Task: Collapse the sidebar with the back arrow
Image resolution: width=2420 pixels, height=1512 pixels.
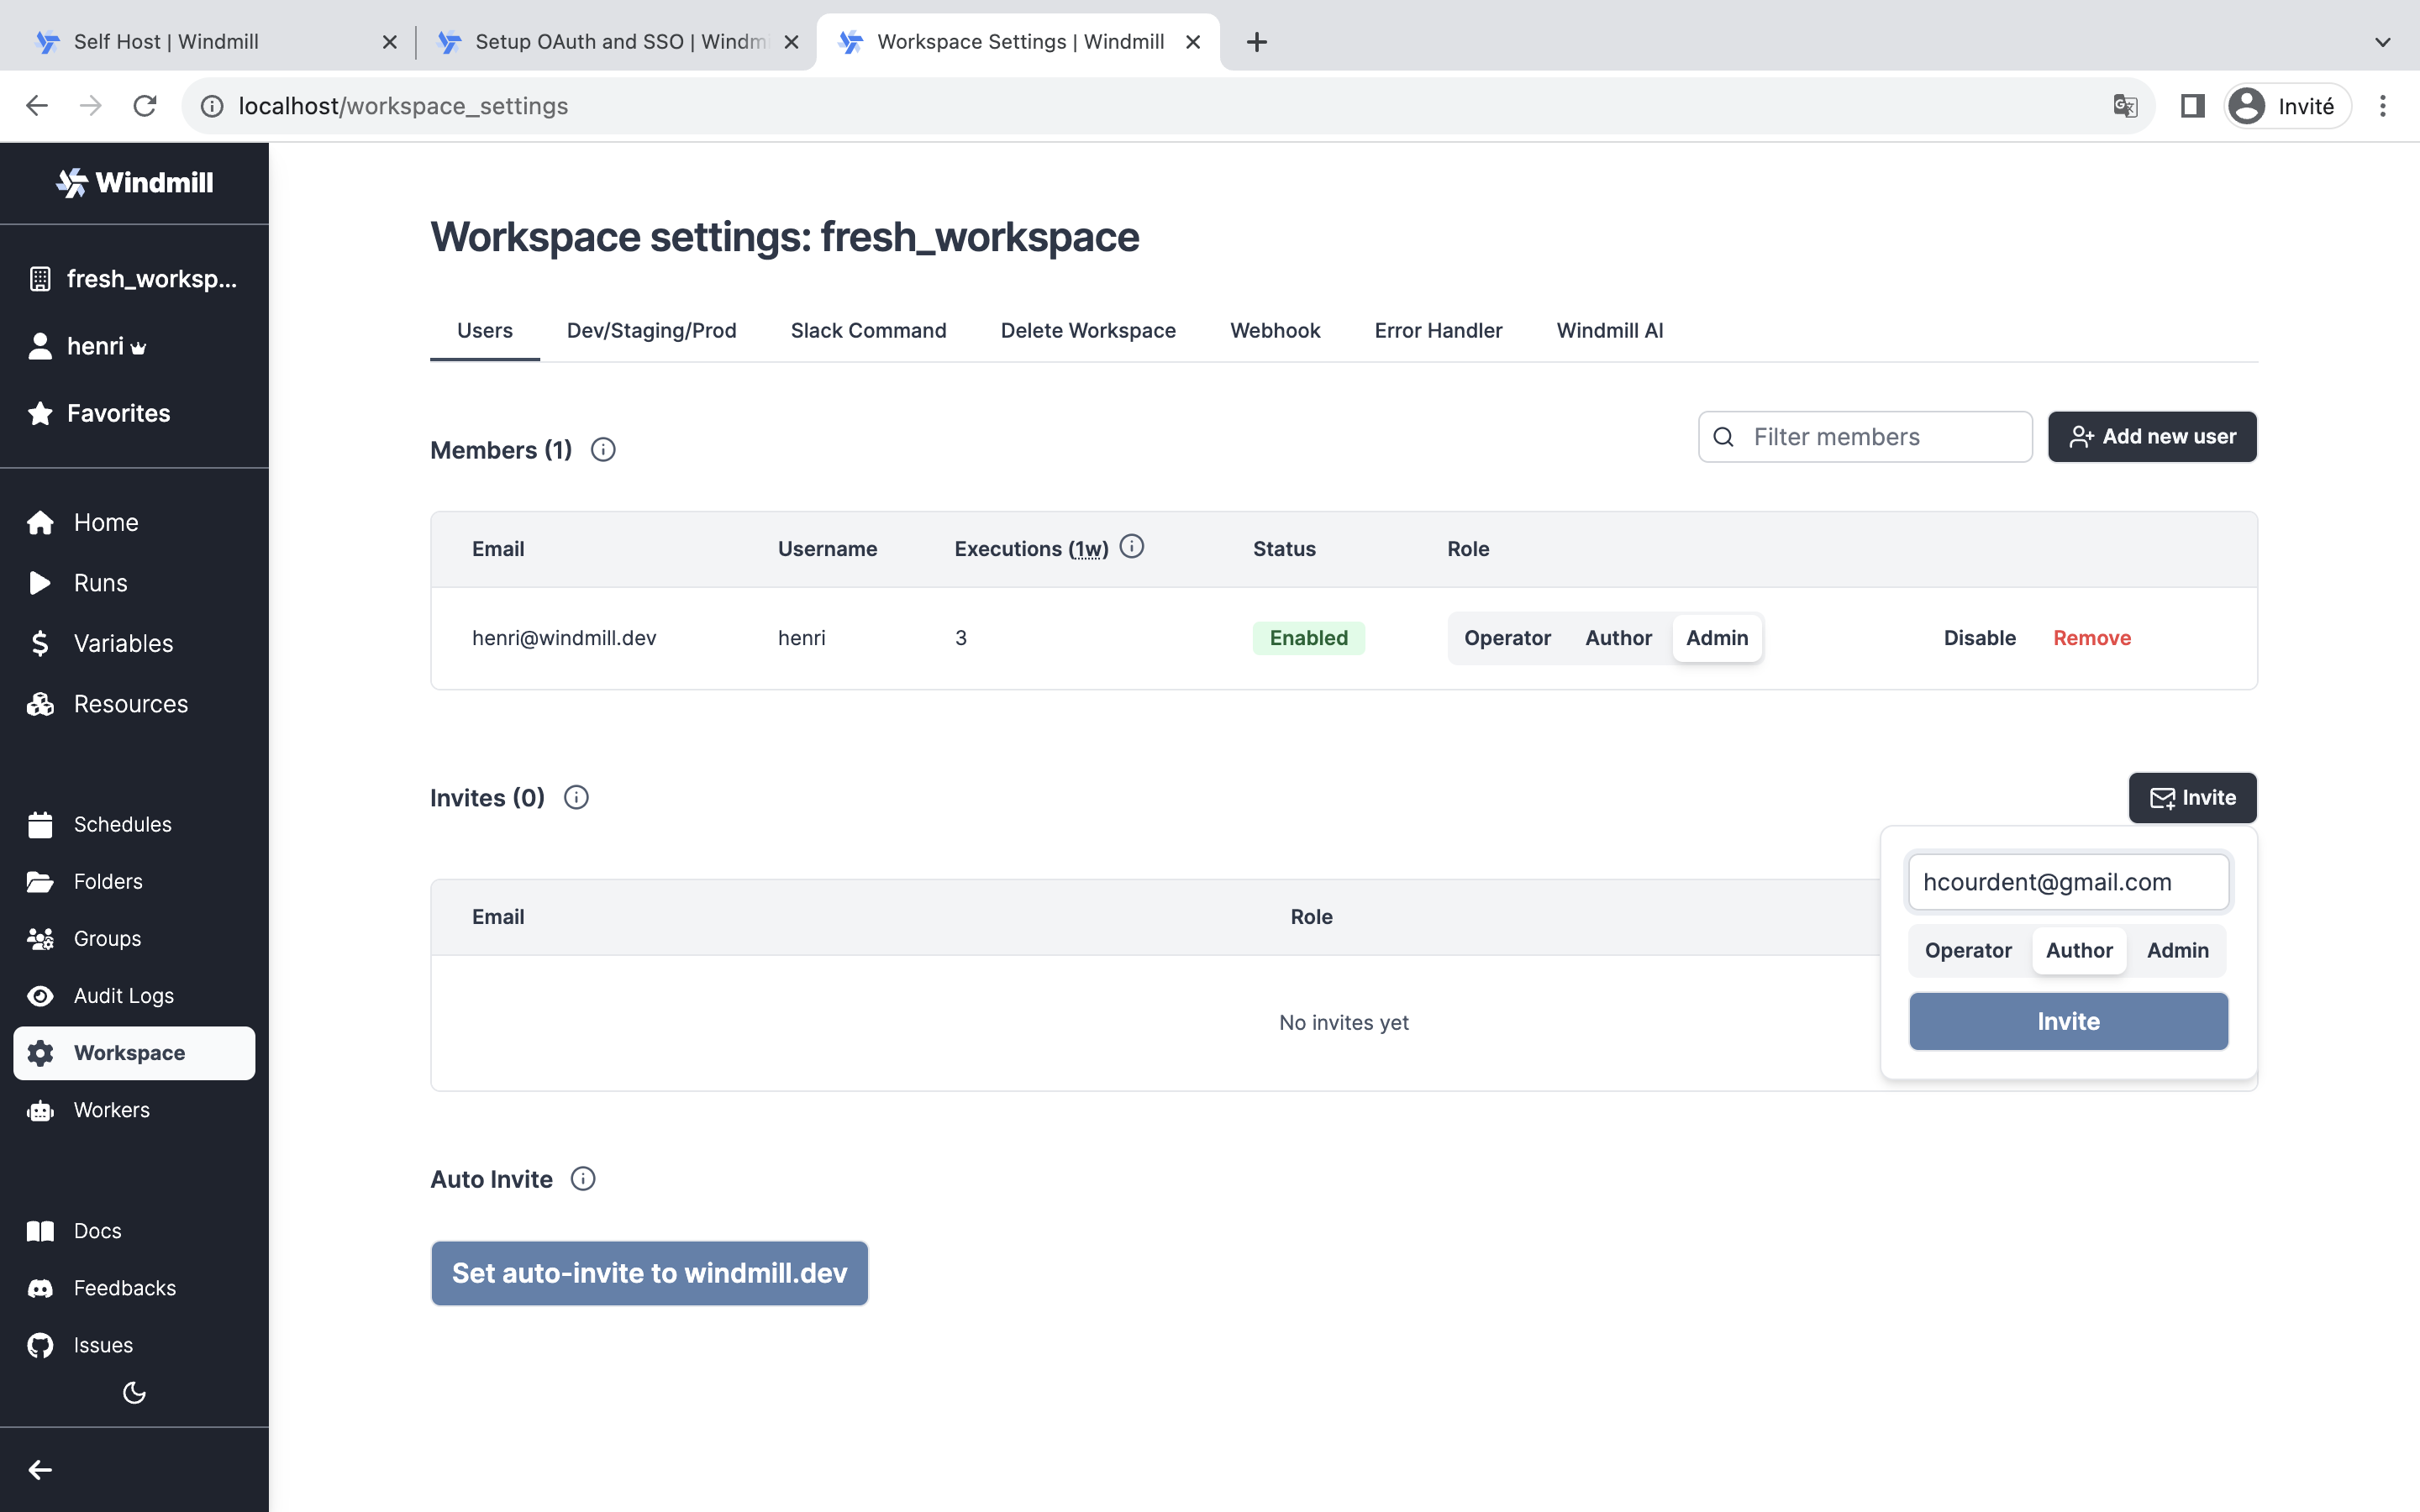Action: [x=40, y=1469]
